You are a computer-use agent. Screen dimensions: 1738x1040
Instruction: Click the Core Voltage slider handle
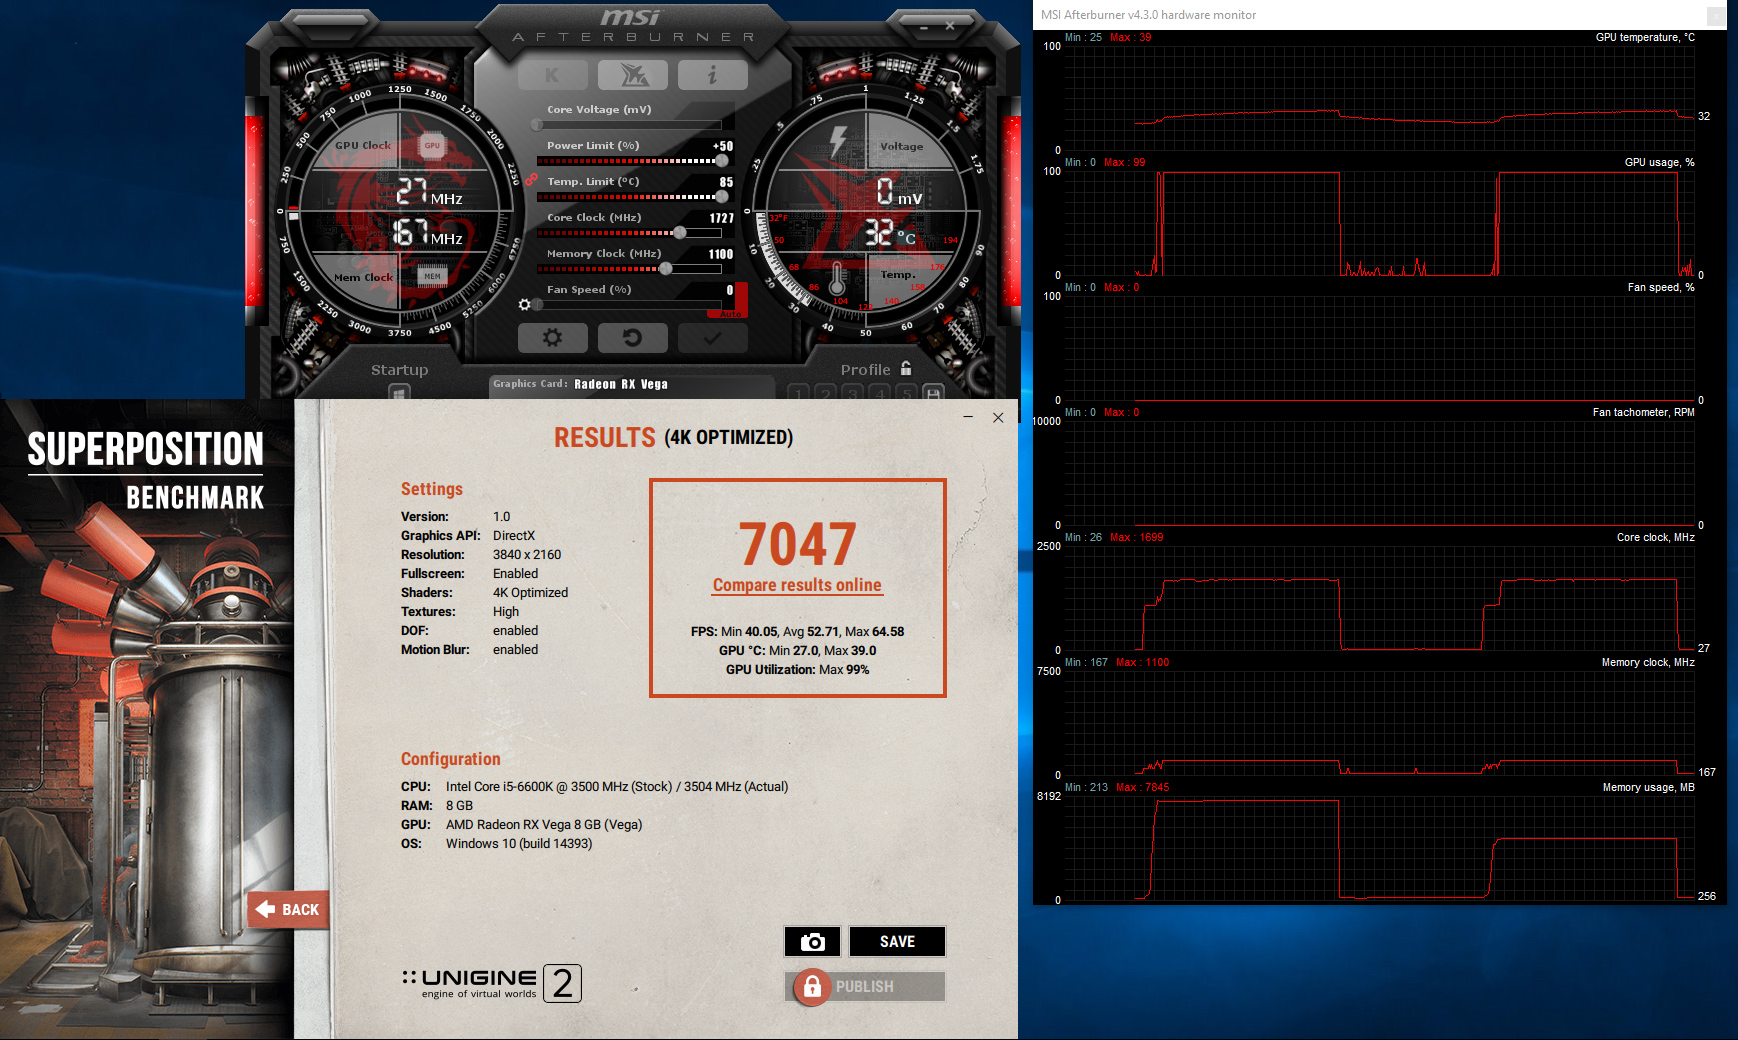coord(538,125)
